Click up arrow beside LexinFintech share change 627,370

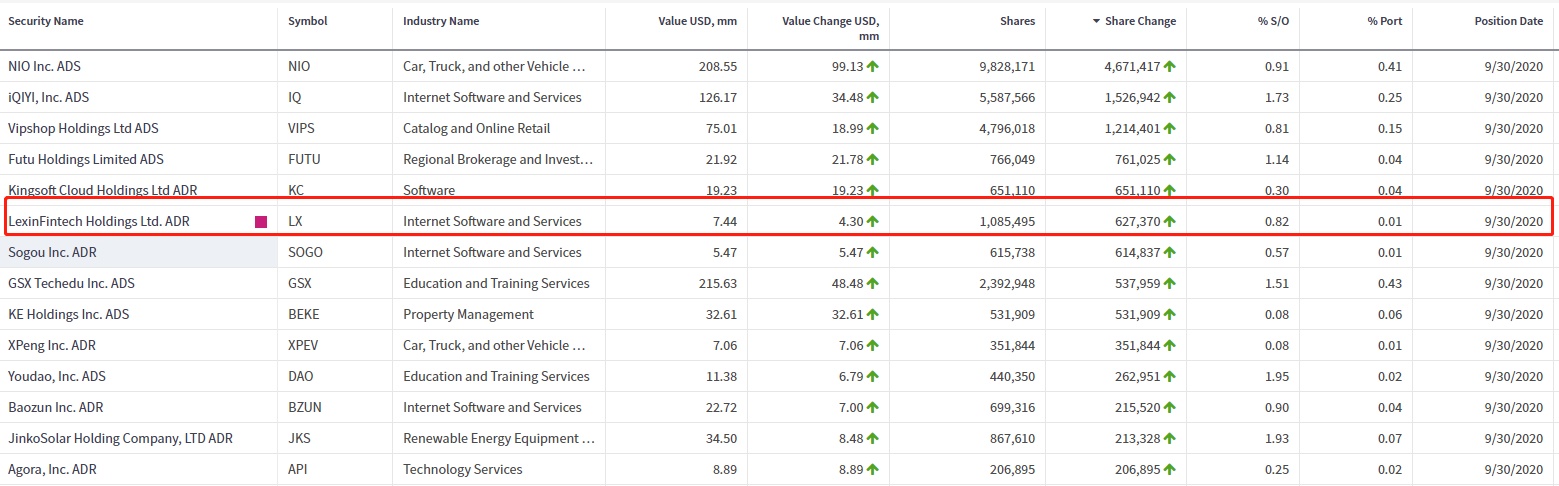click(x=1169, y=222)
